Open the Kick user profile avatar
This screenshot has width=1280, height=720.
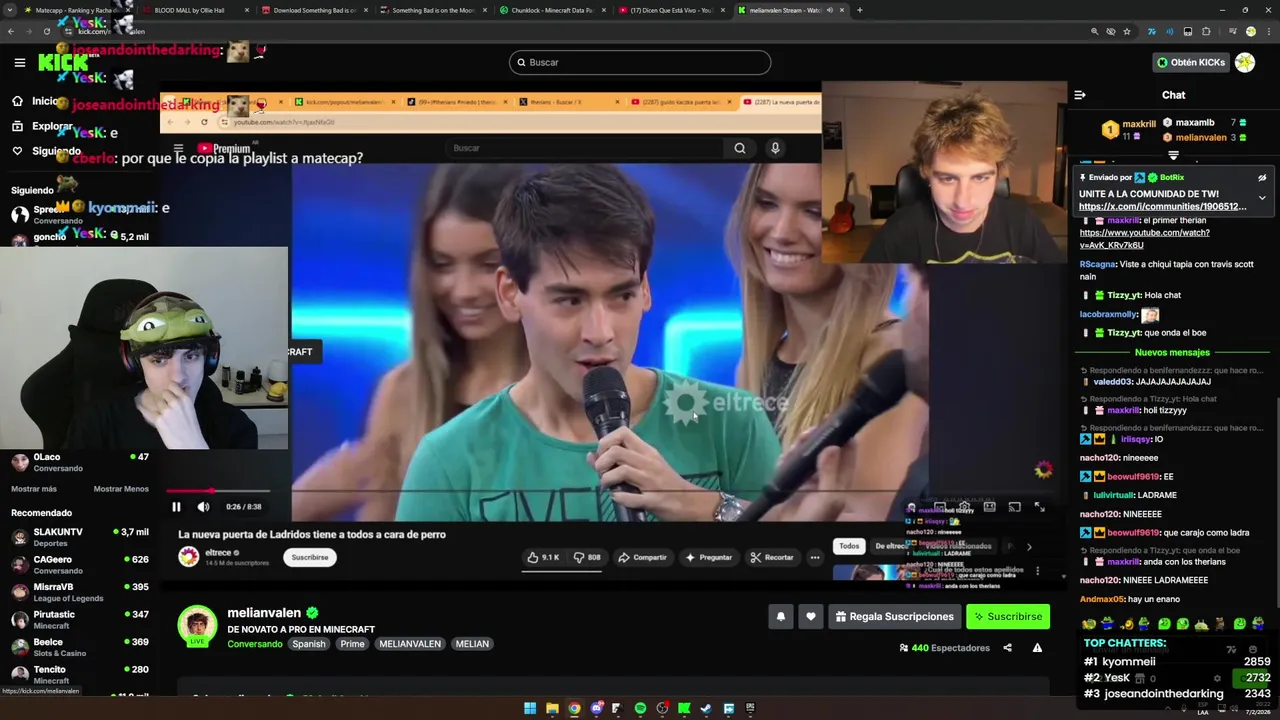[1245, 62]
